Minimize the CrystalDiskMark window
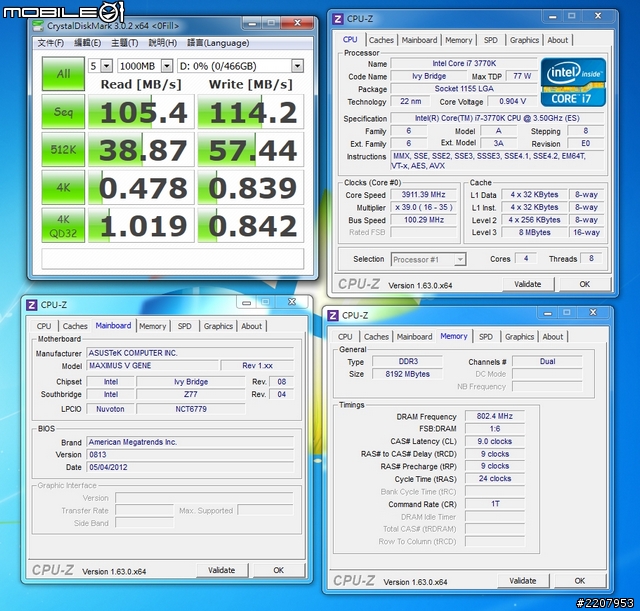 tap(252, 23)
